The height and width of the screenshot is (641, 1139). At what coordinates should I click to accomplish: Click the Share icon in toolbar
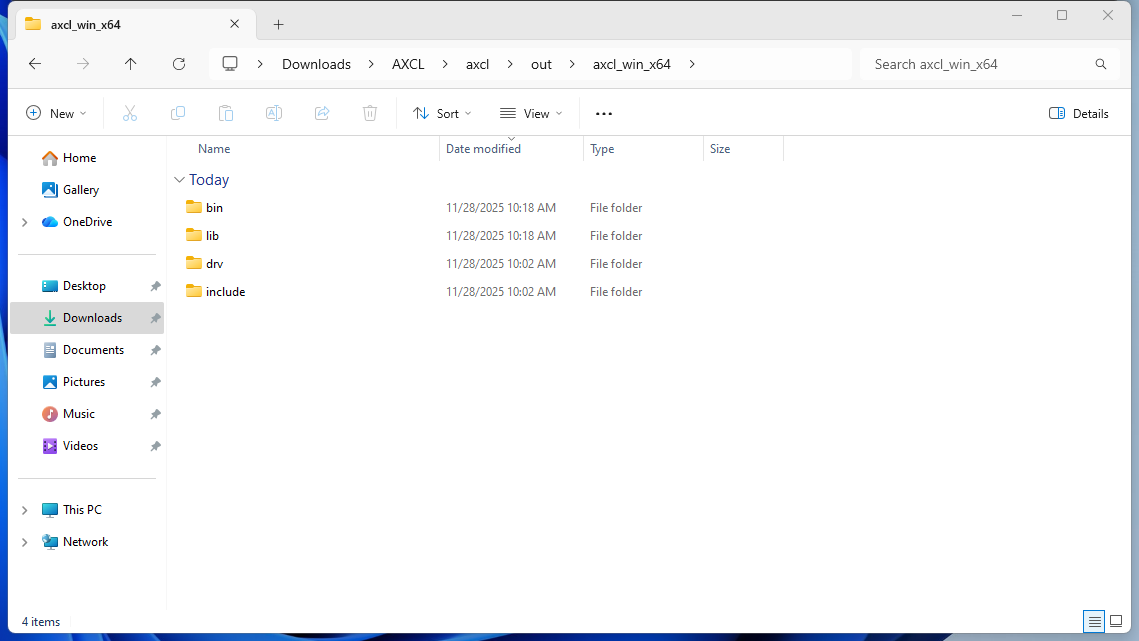pos(322,113)
